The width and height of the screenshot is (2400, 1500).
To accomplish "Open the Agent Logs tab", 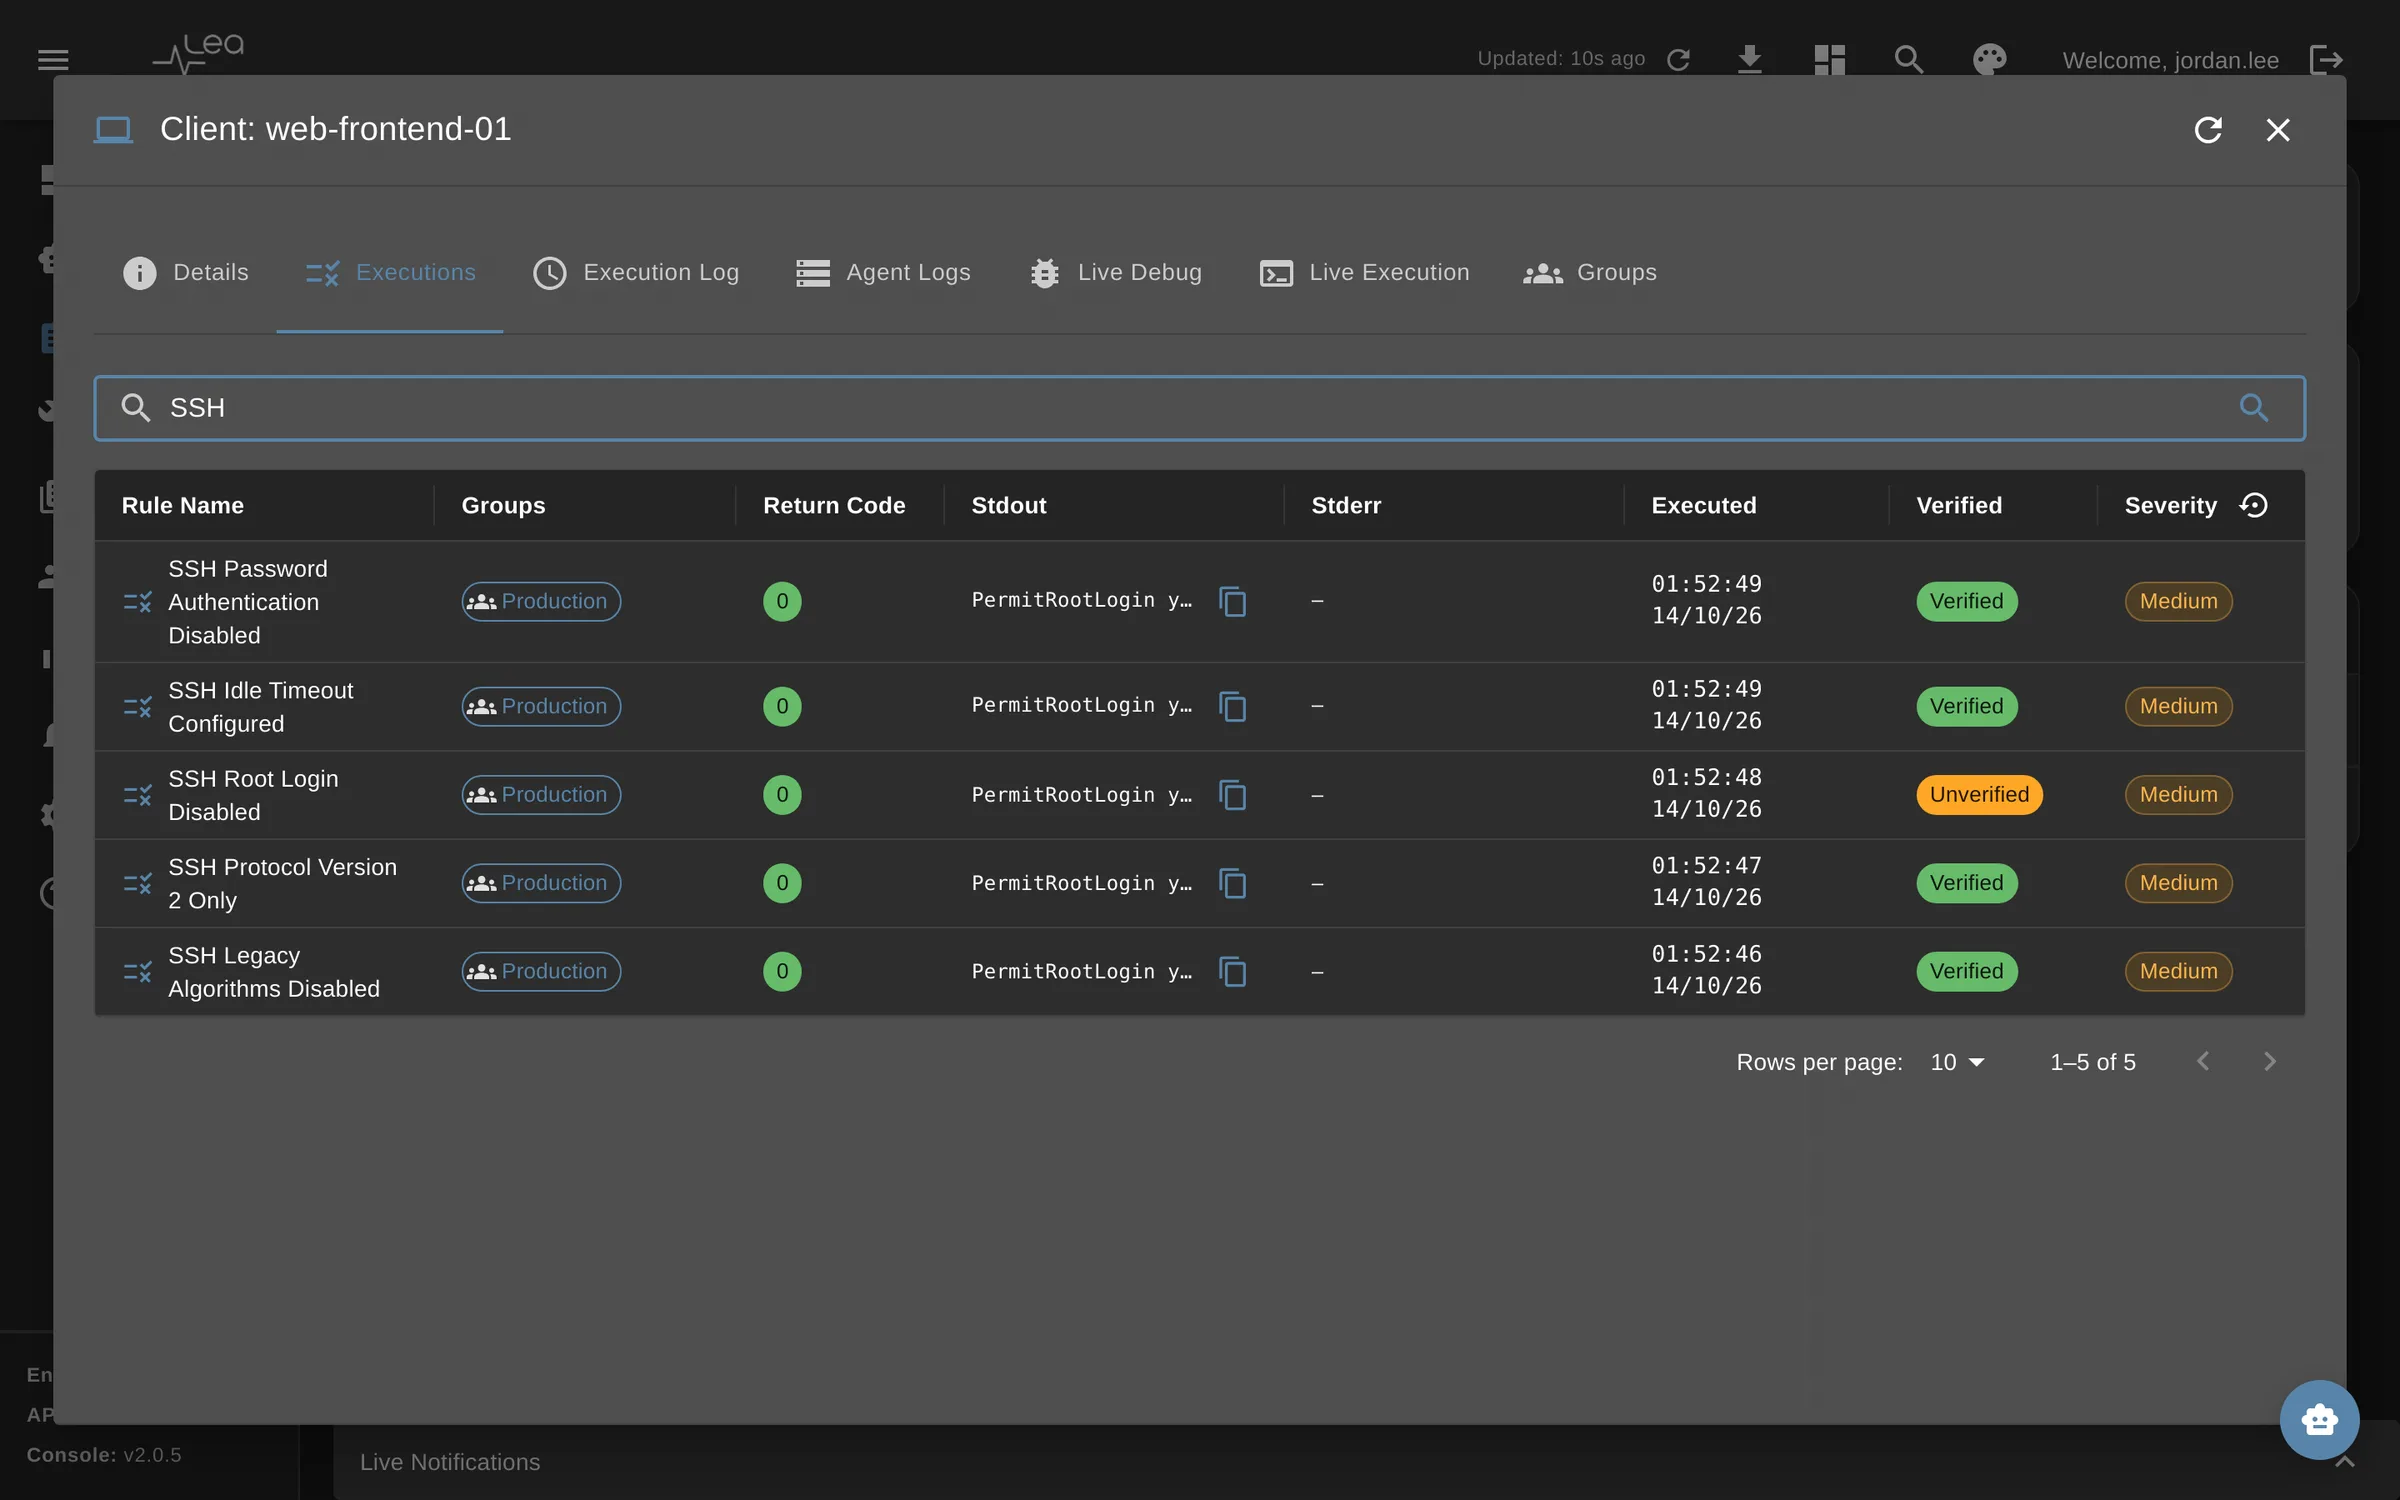I will coord(883,273).
